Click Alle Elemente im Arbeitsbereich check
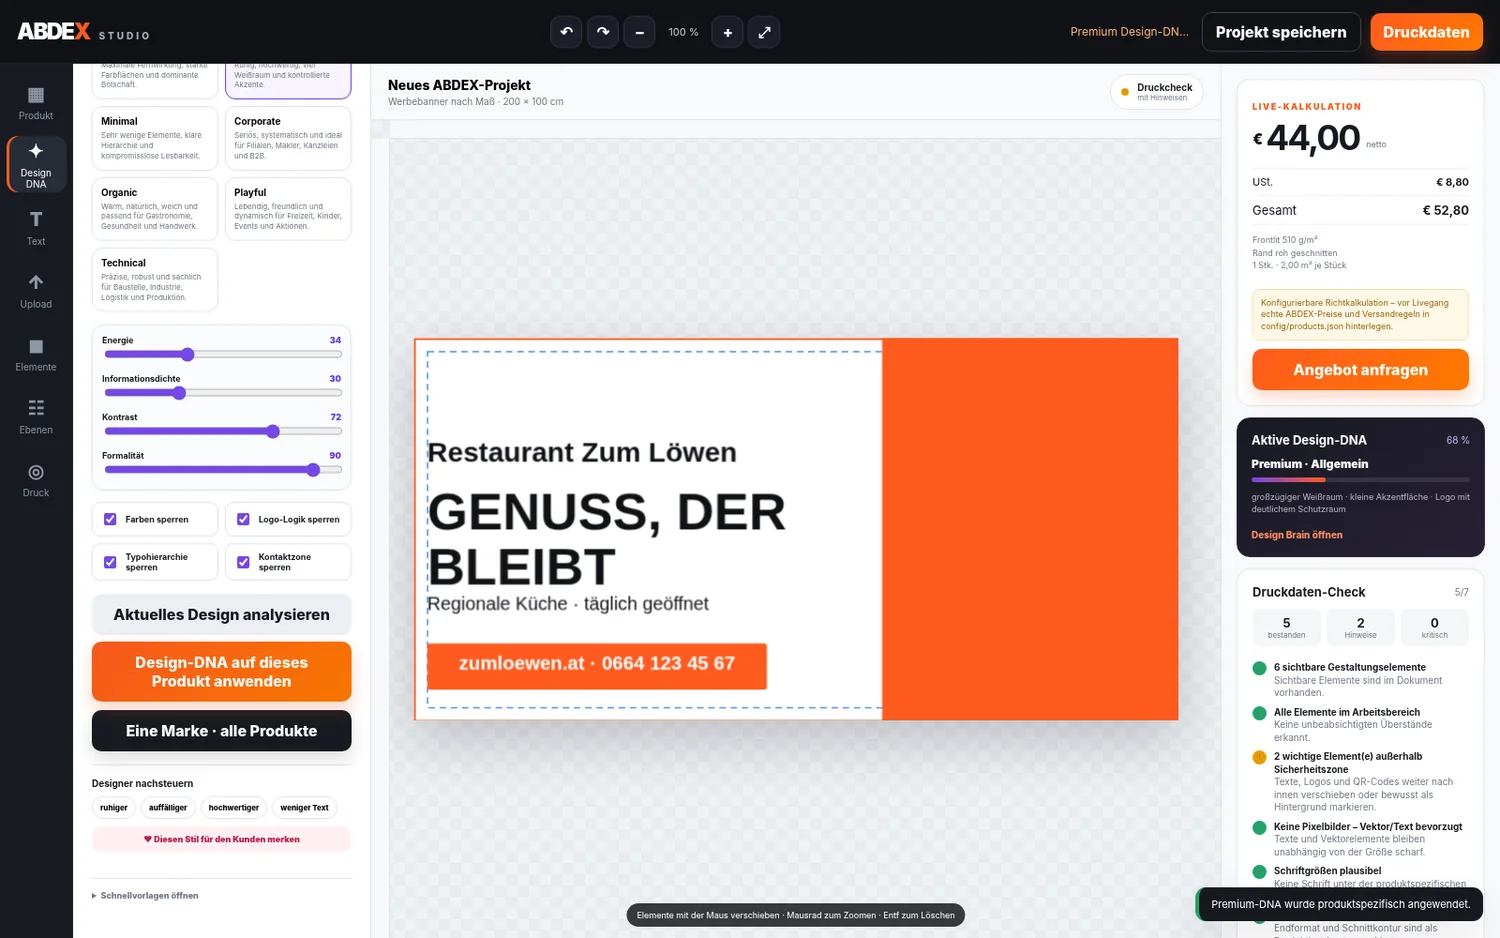The height and width of the screenshot is (938, 1500). click(1360, 725)
